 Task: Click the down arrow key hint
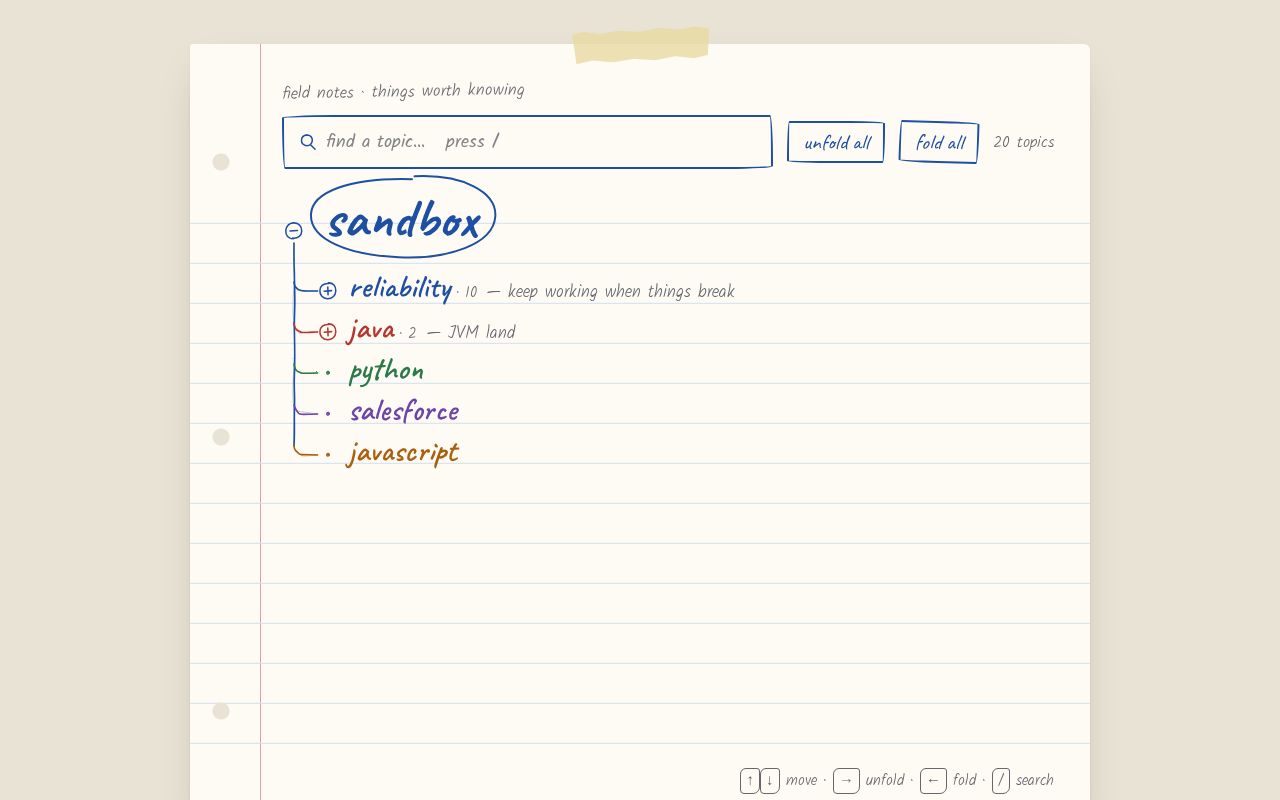[770, 781]
